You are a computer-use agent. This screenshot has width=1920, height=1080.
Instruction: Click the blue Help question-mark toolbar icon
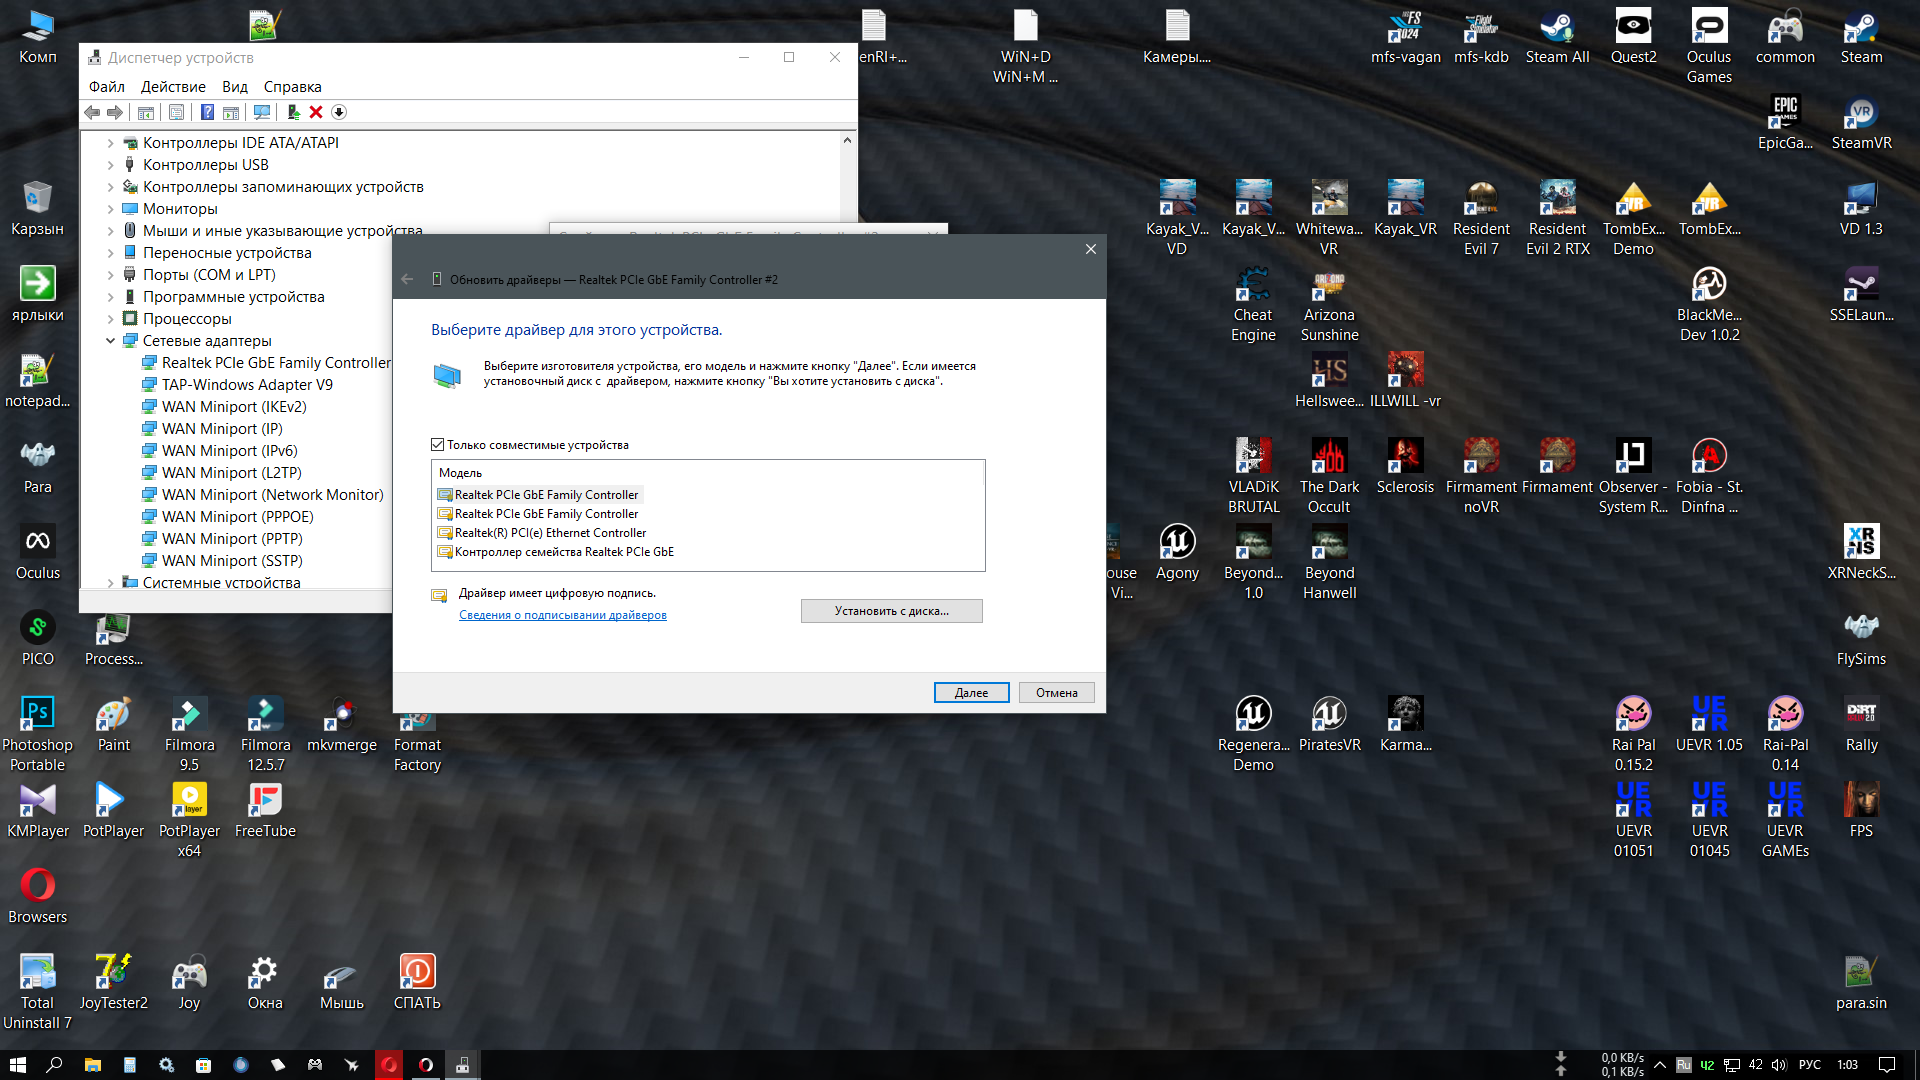pyautogui.click(x=207, y=112)
